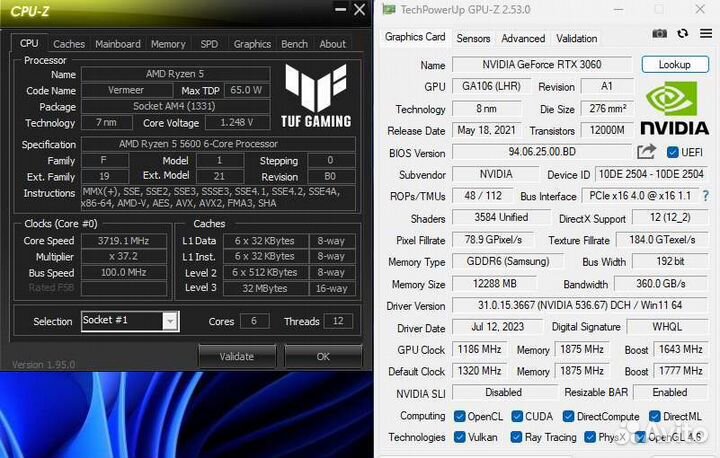Click the Bandwidth value 360.0 GB/s
720x458 pixels.
[661, 284]
